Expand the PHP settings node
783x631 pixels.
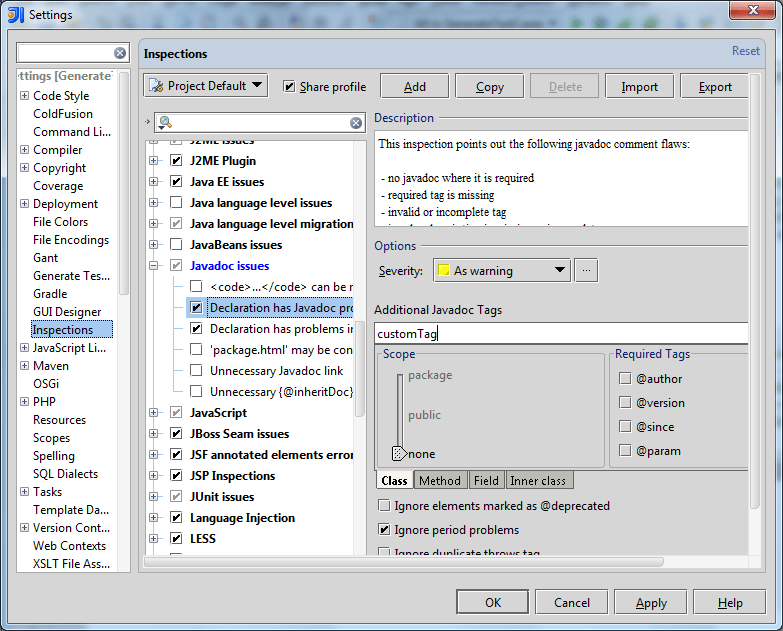pyautogui.click(x=24, y=401)
